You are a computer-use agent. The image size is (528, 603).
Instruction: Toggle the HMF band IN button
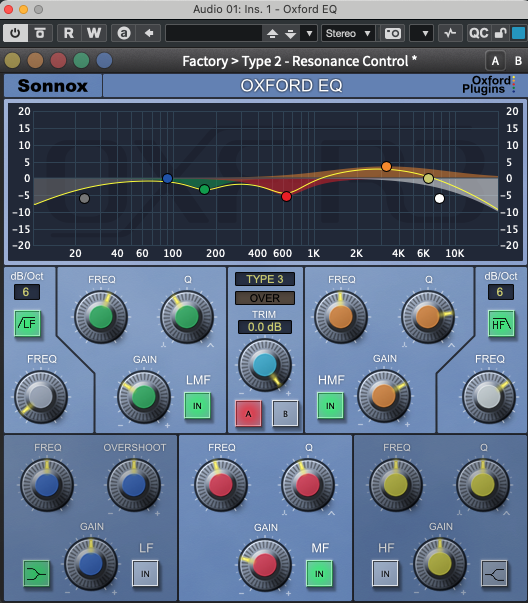point(330,405)
